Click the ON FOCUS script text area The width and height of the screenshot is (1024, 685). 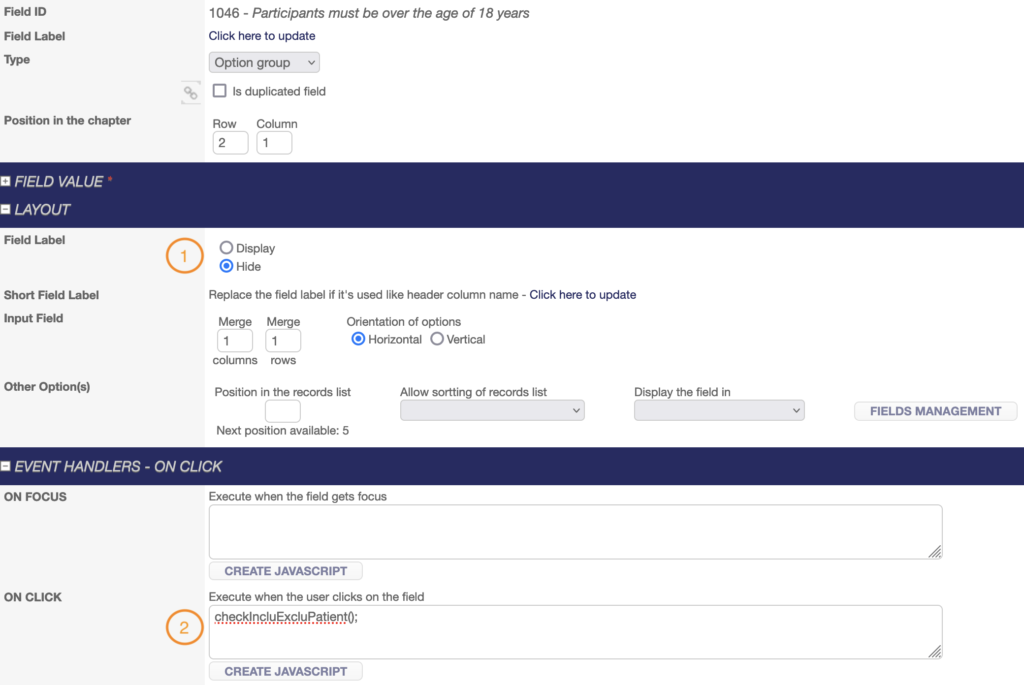[x=575, y=531]
